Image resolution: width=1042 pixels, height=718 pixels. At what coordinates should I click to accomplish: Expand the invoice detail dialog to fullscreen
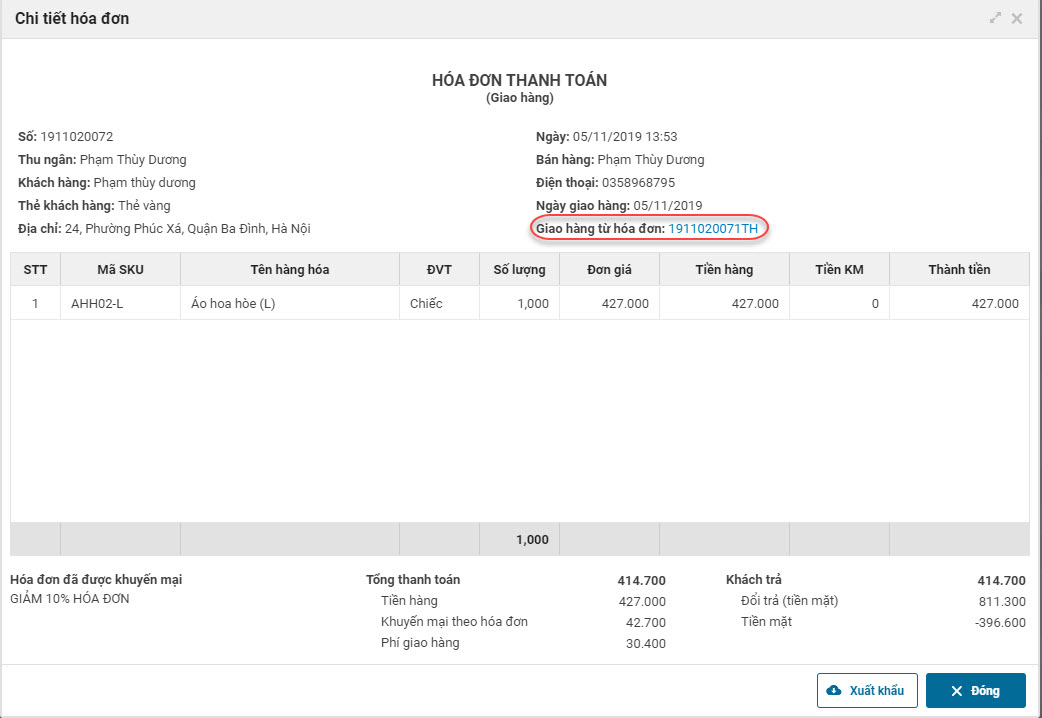(x=995, y=18)
